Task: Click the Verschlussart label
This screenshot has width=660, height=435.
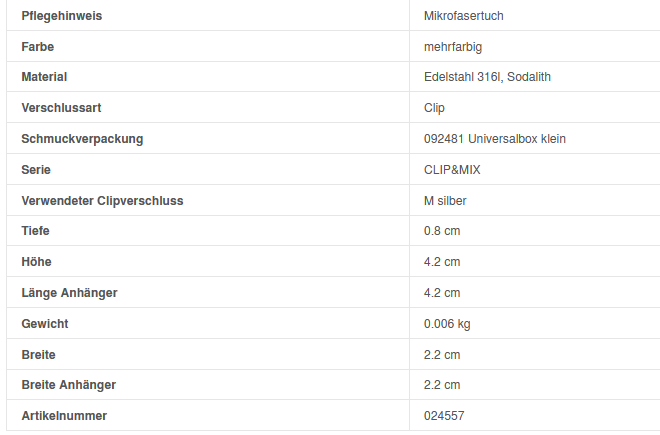Action: click(61, 108)
